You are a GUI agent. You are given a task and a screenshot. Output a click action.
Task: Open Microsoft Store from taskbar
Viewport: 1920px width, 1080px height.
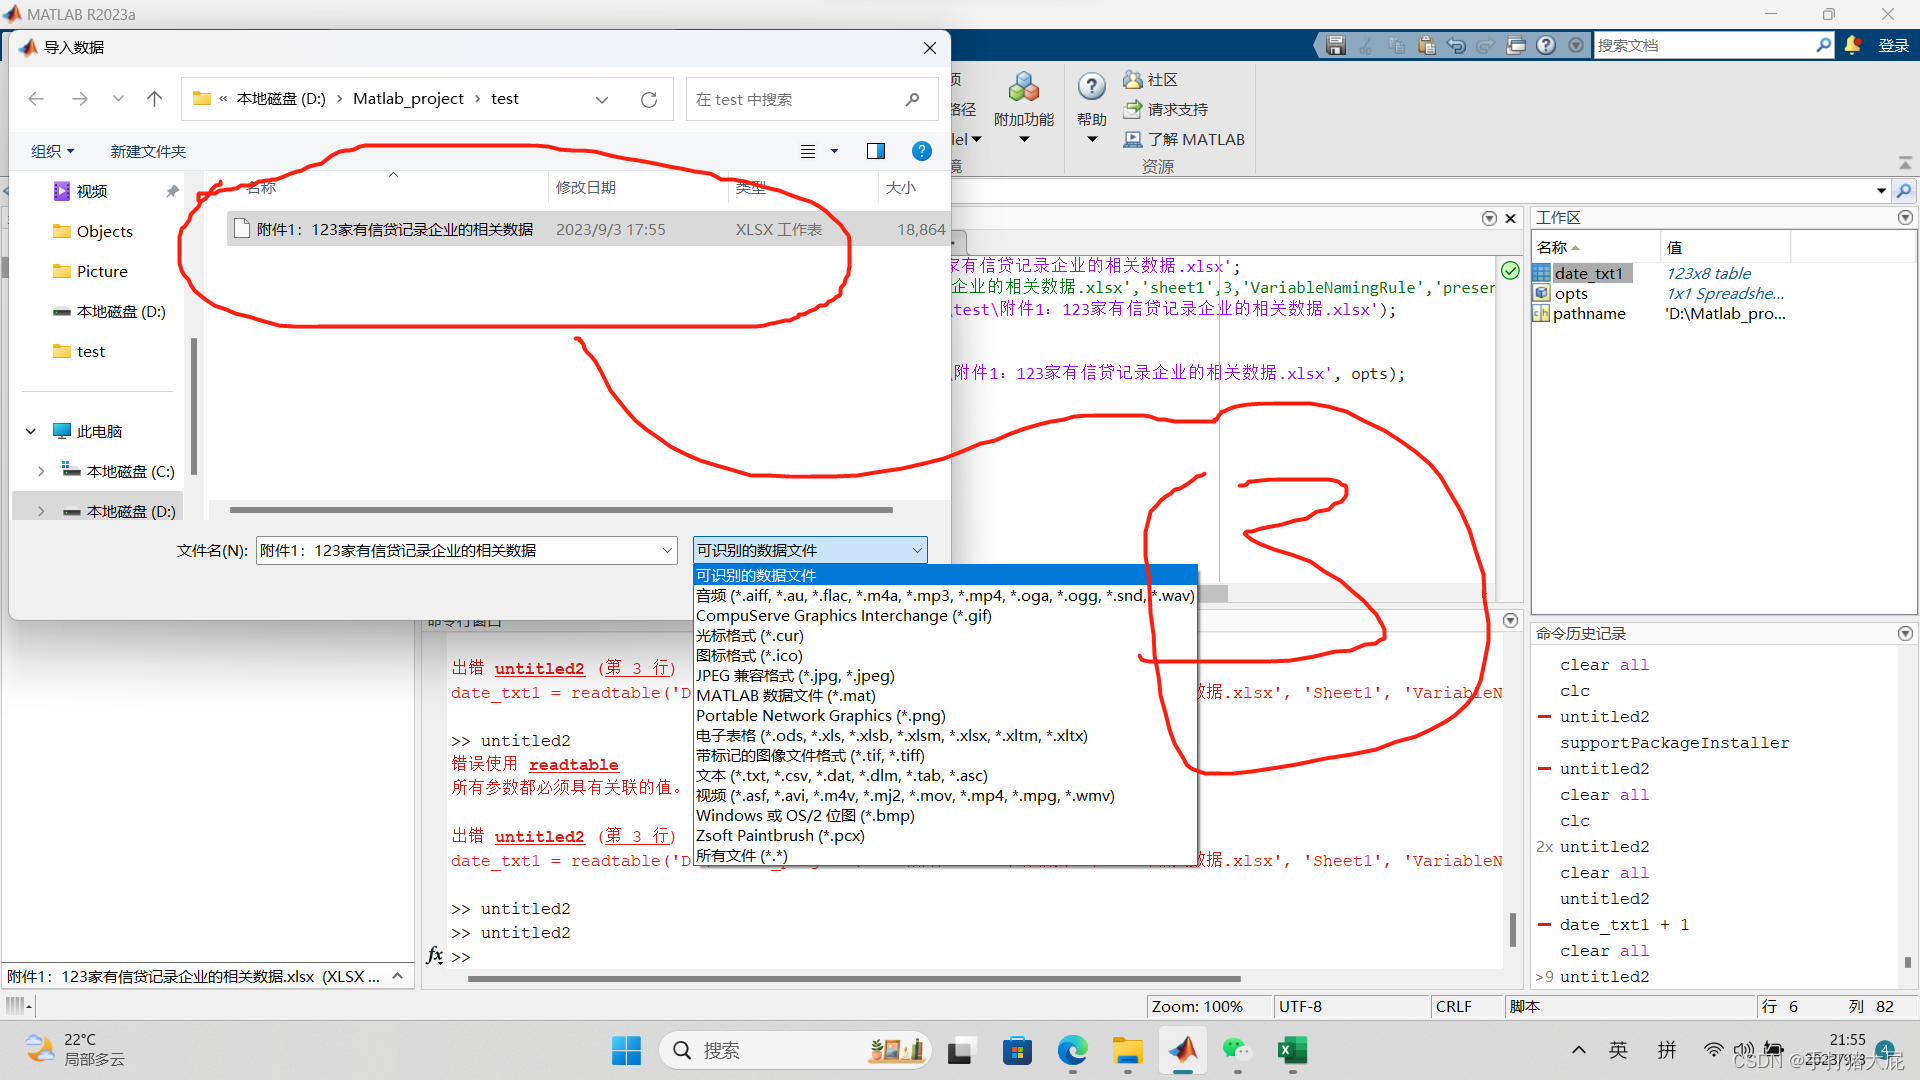point(1018,1050)
